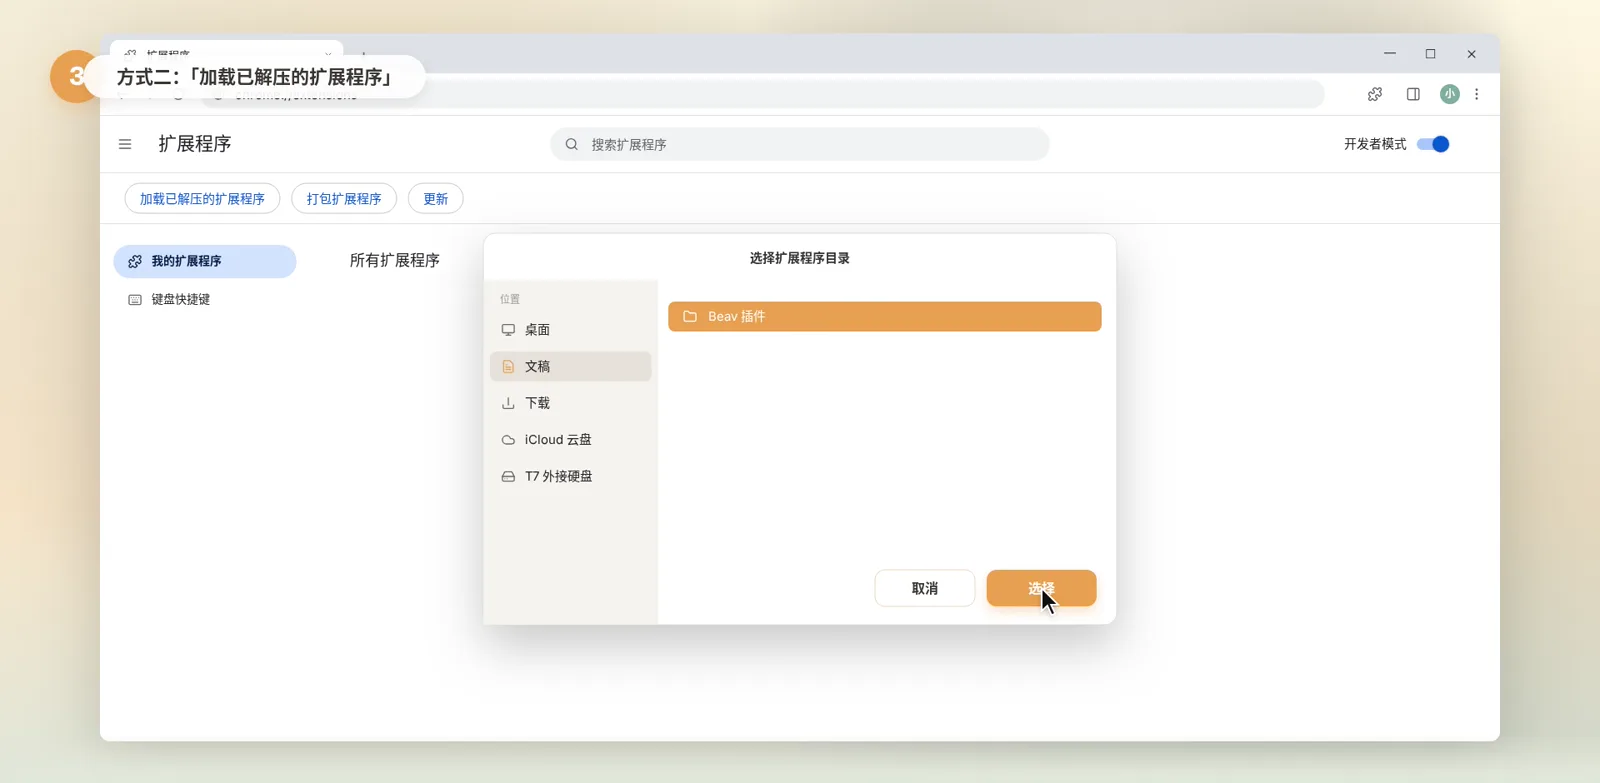Toggle the browser side panel icon
Image resolution: width=1600 pixels, height=783 pixels.
(x=1413, y=94)
